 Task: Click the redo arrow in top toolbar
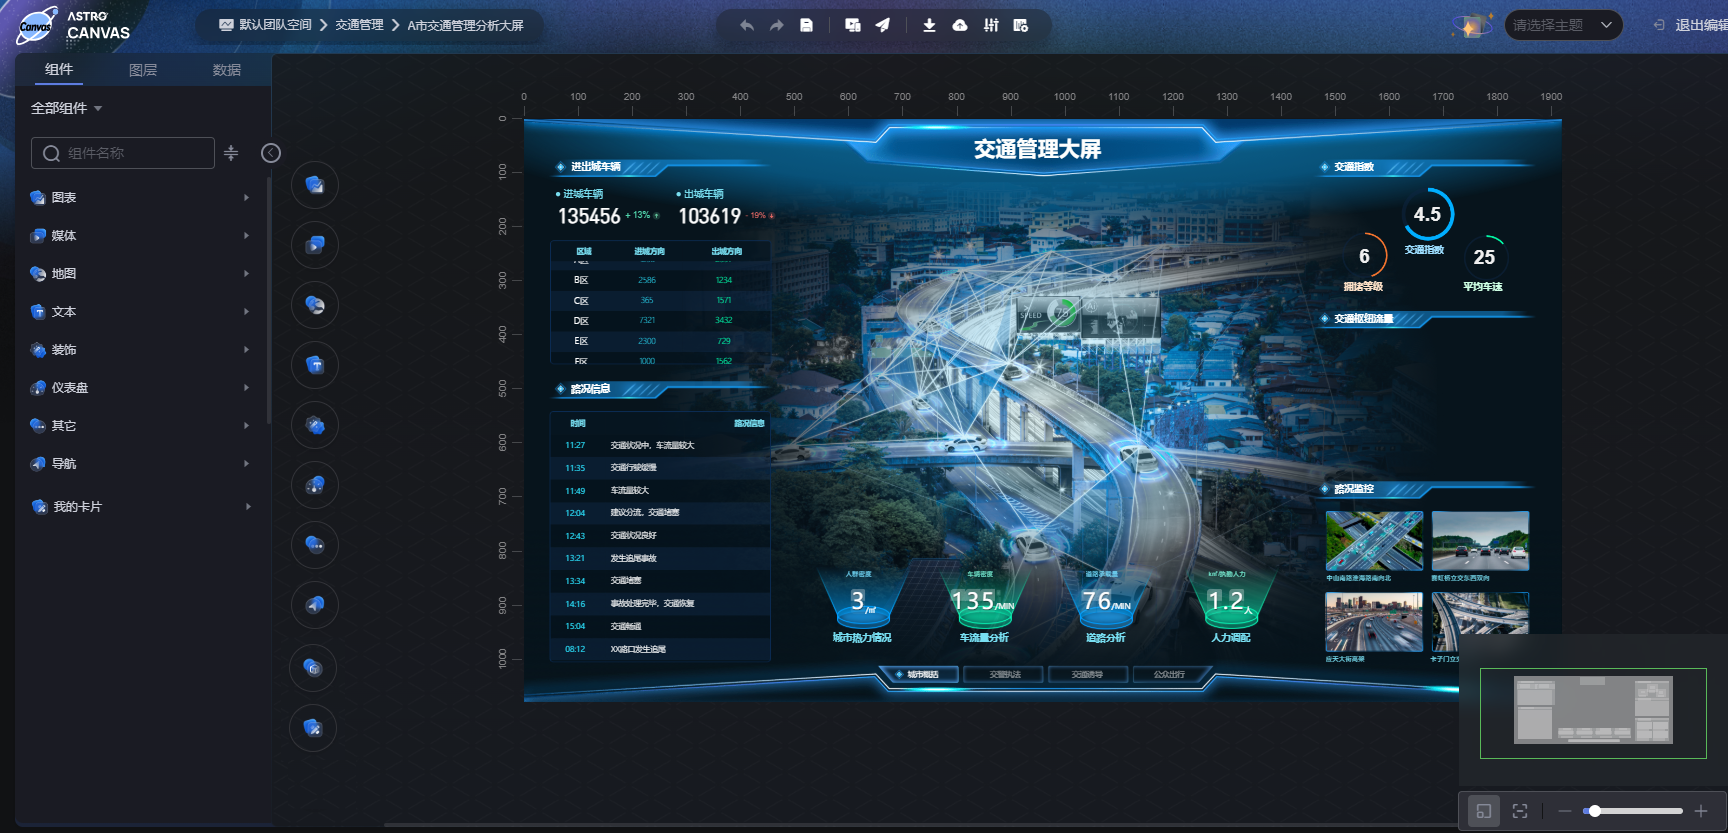click(777, 25)
